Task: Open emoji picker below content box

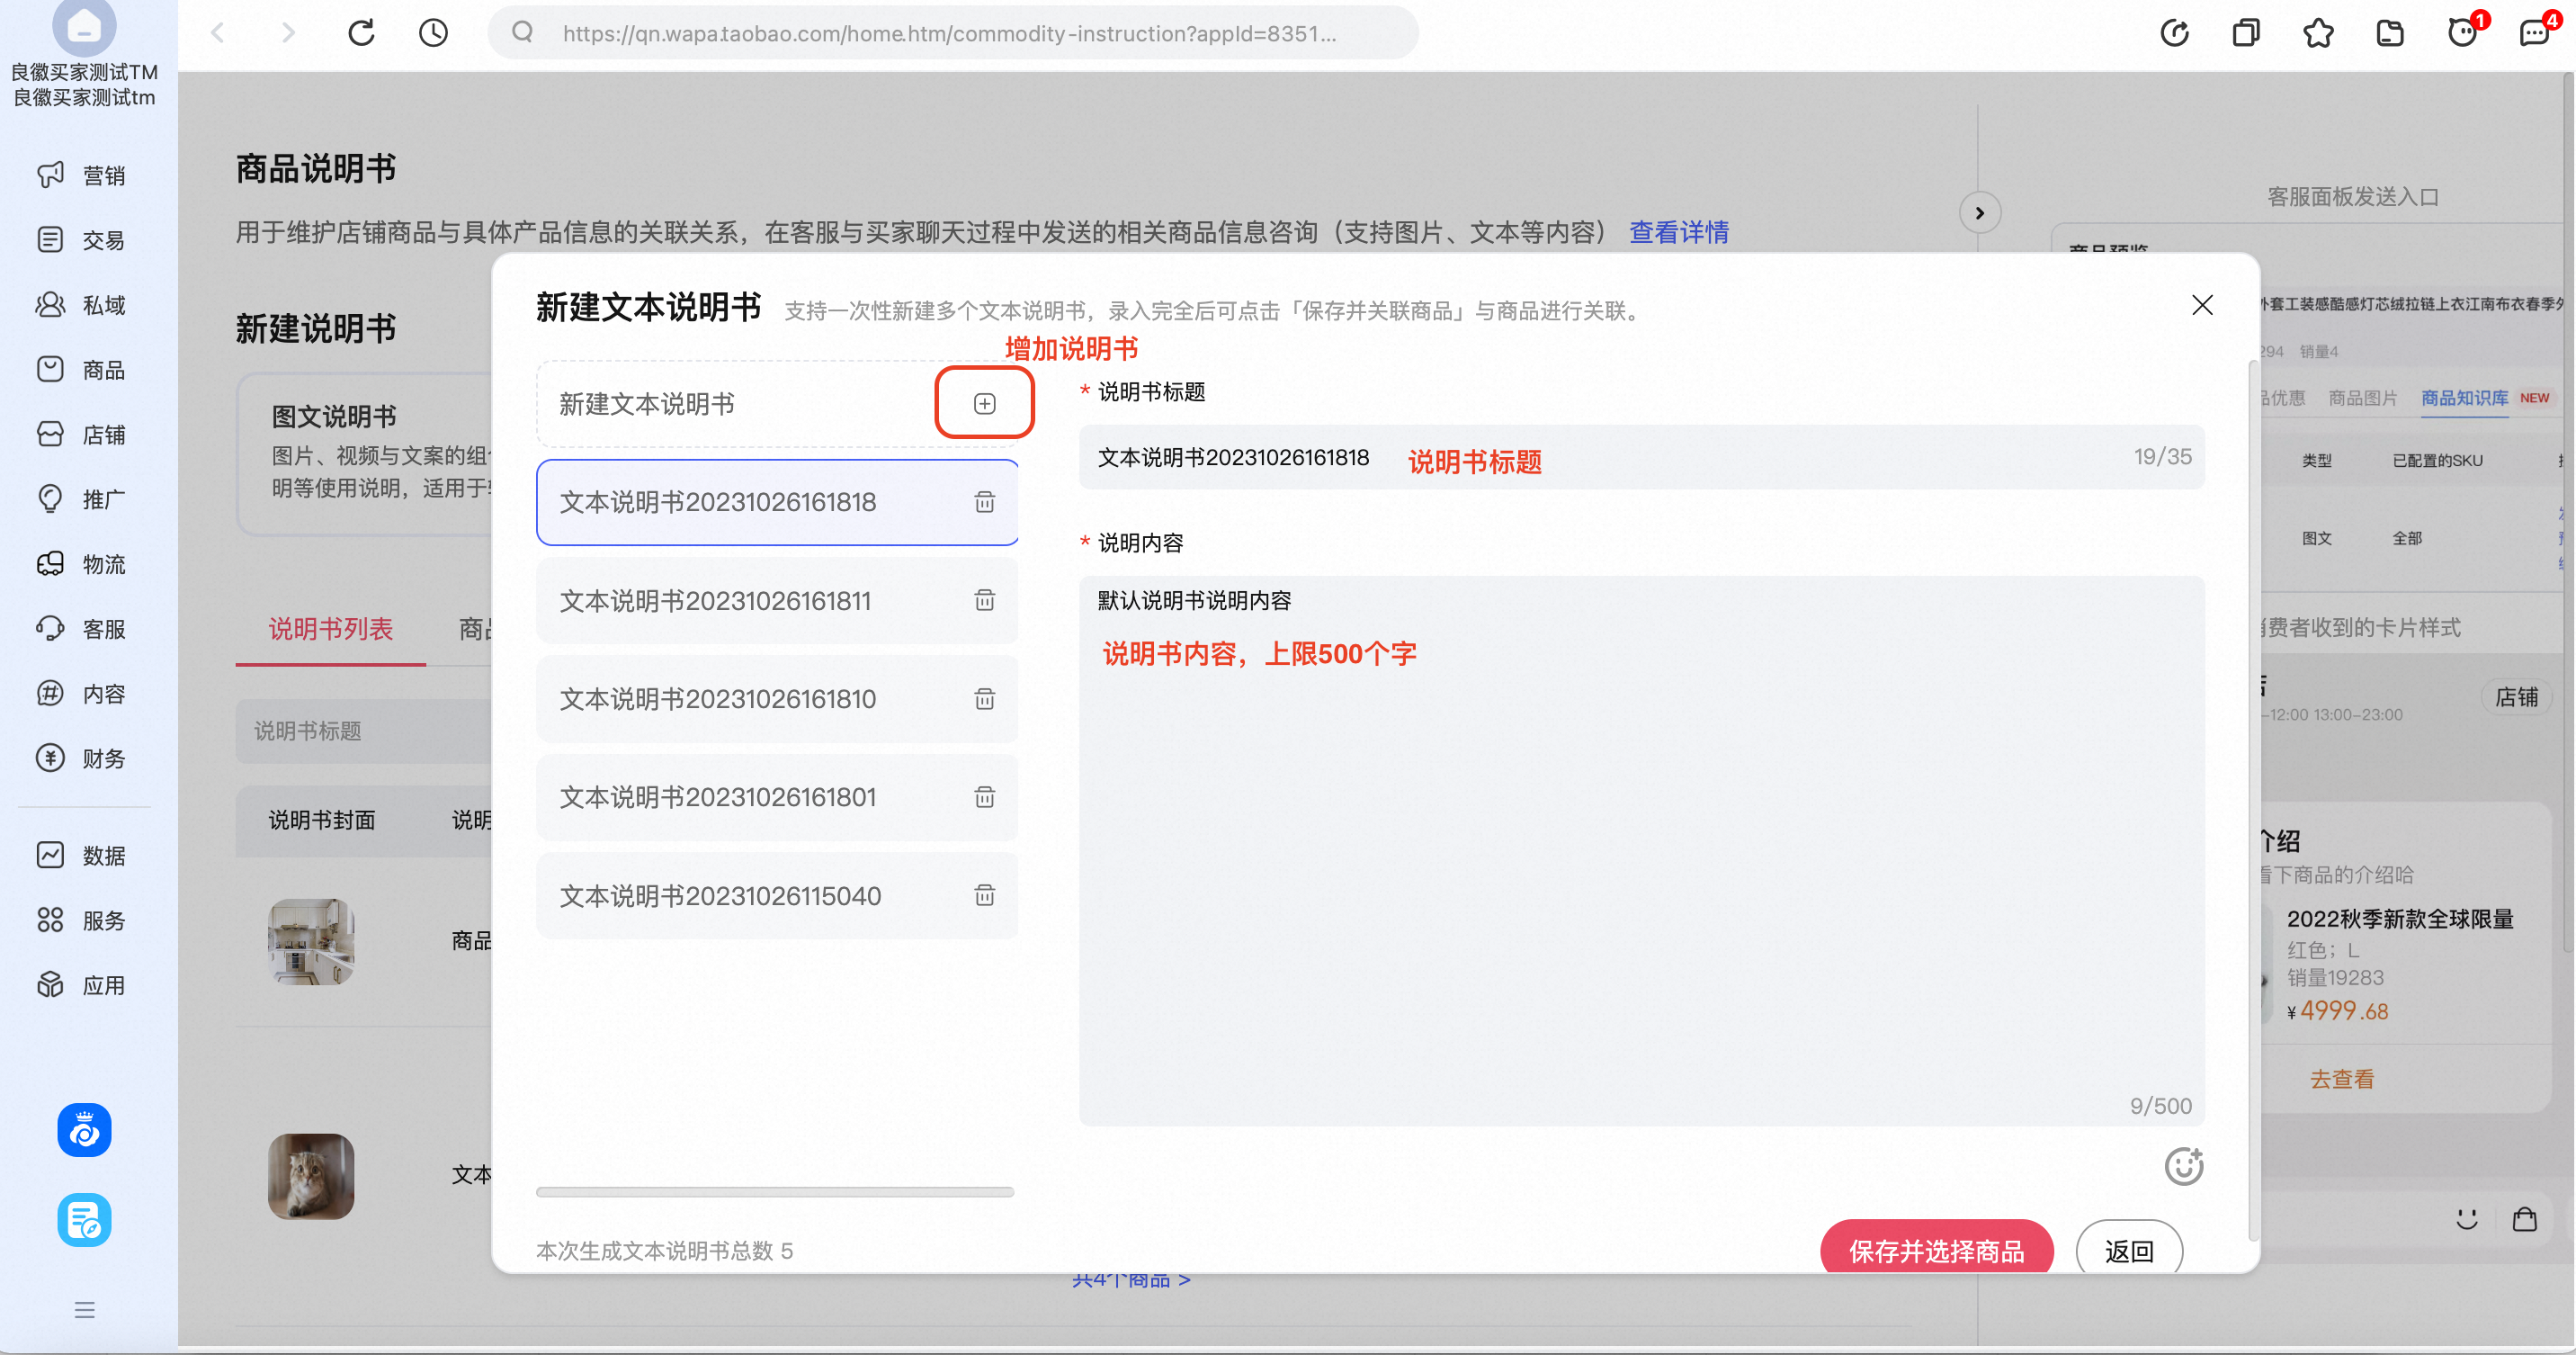Action: (x=2183, y=1166)
